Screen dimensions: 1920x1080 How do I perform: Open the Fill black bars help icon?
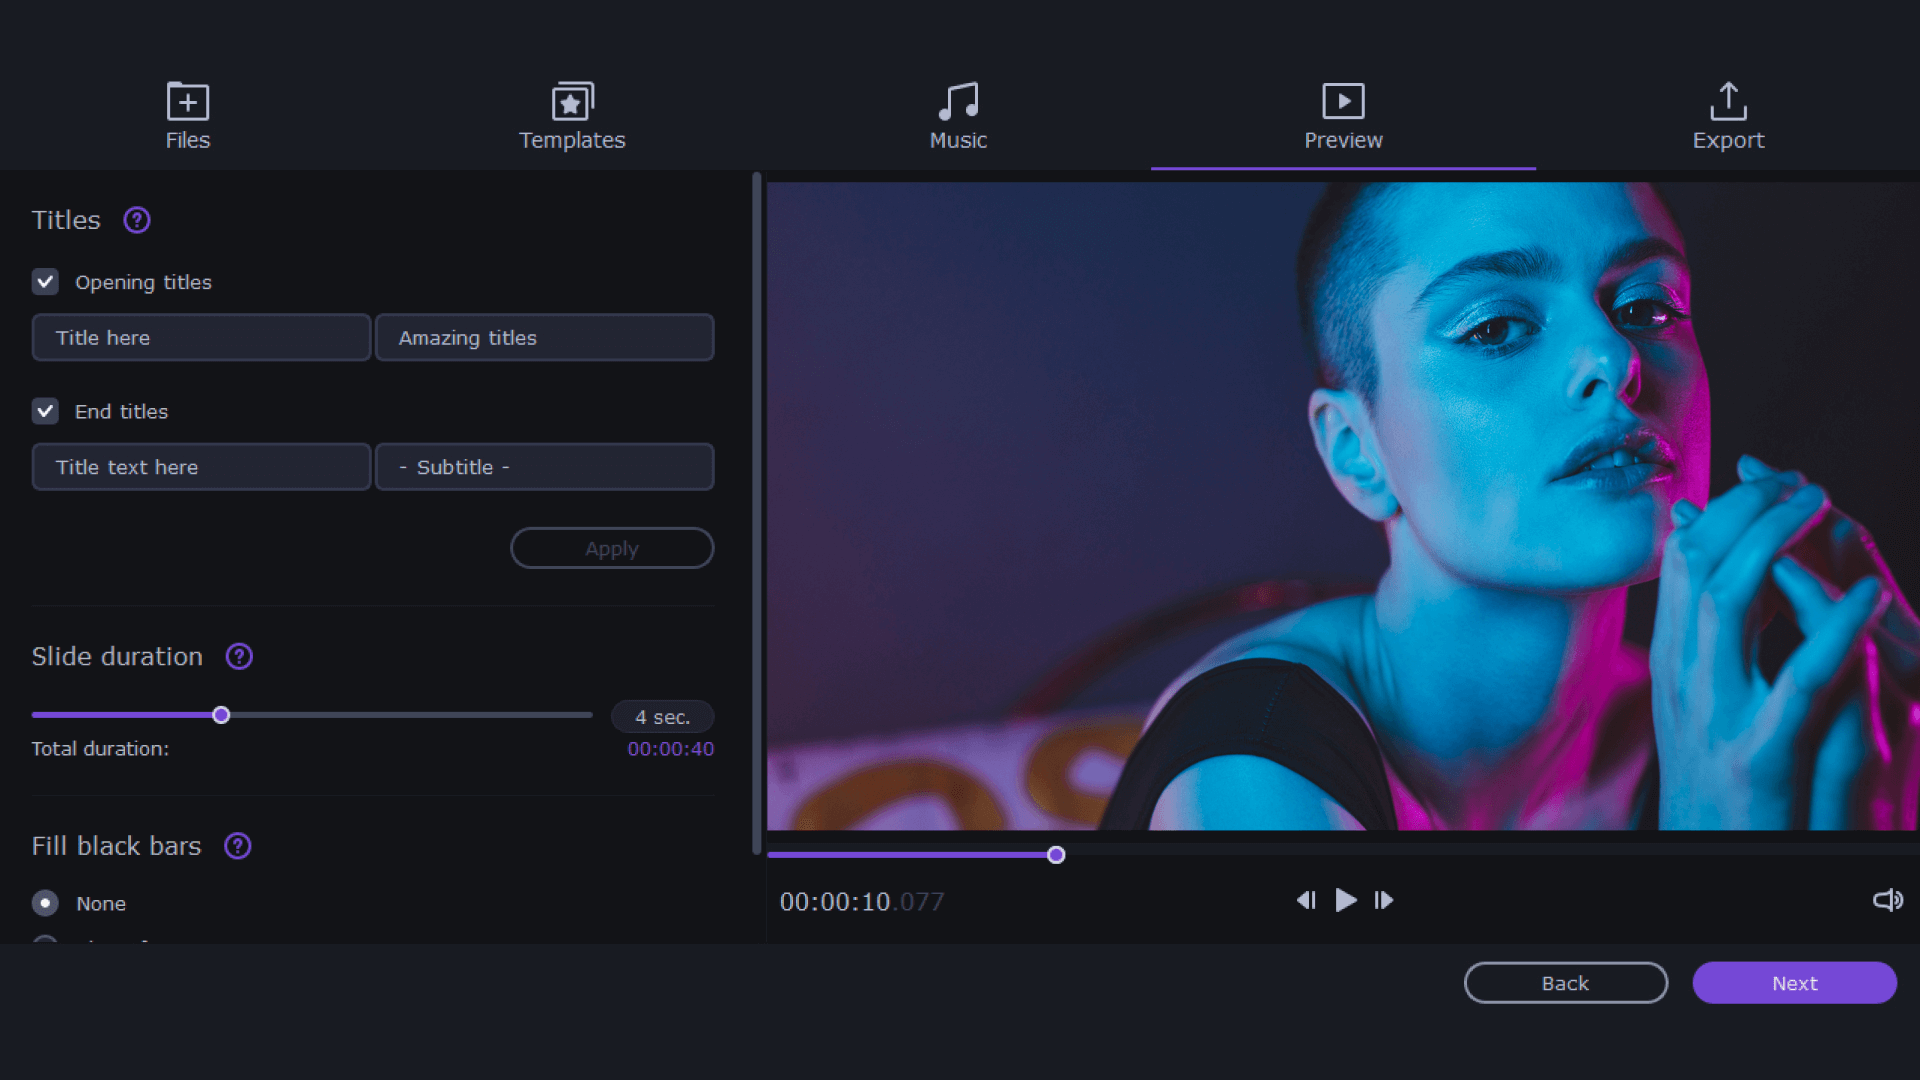point(238,845)
